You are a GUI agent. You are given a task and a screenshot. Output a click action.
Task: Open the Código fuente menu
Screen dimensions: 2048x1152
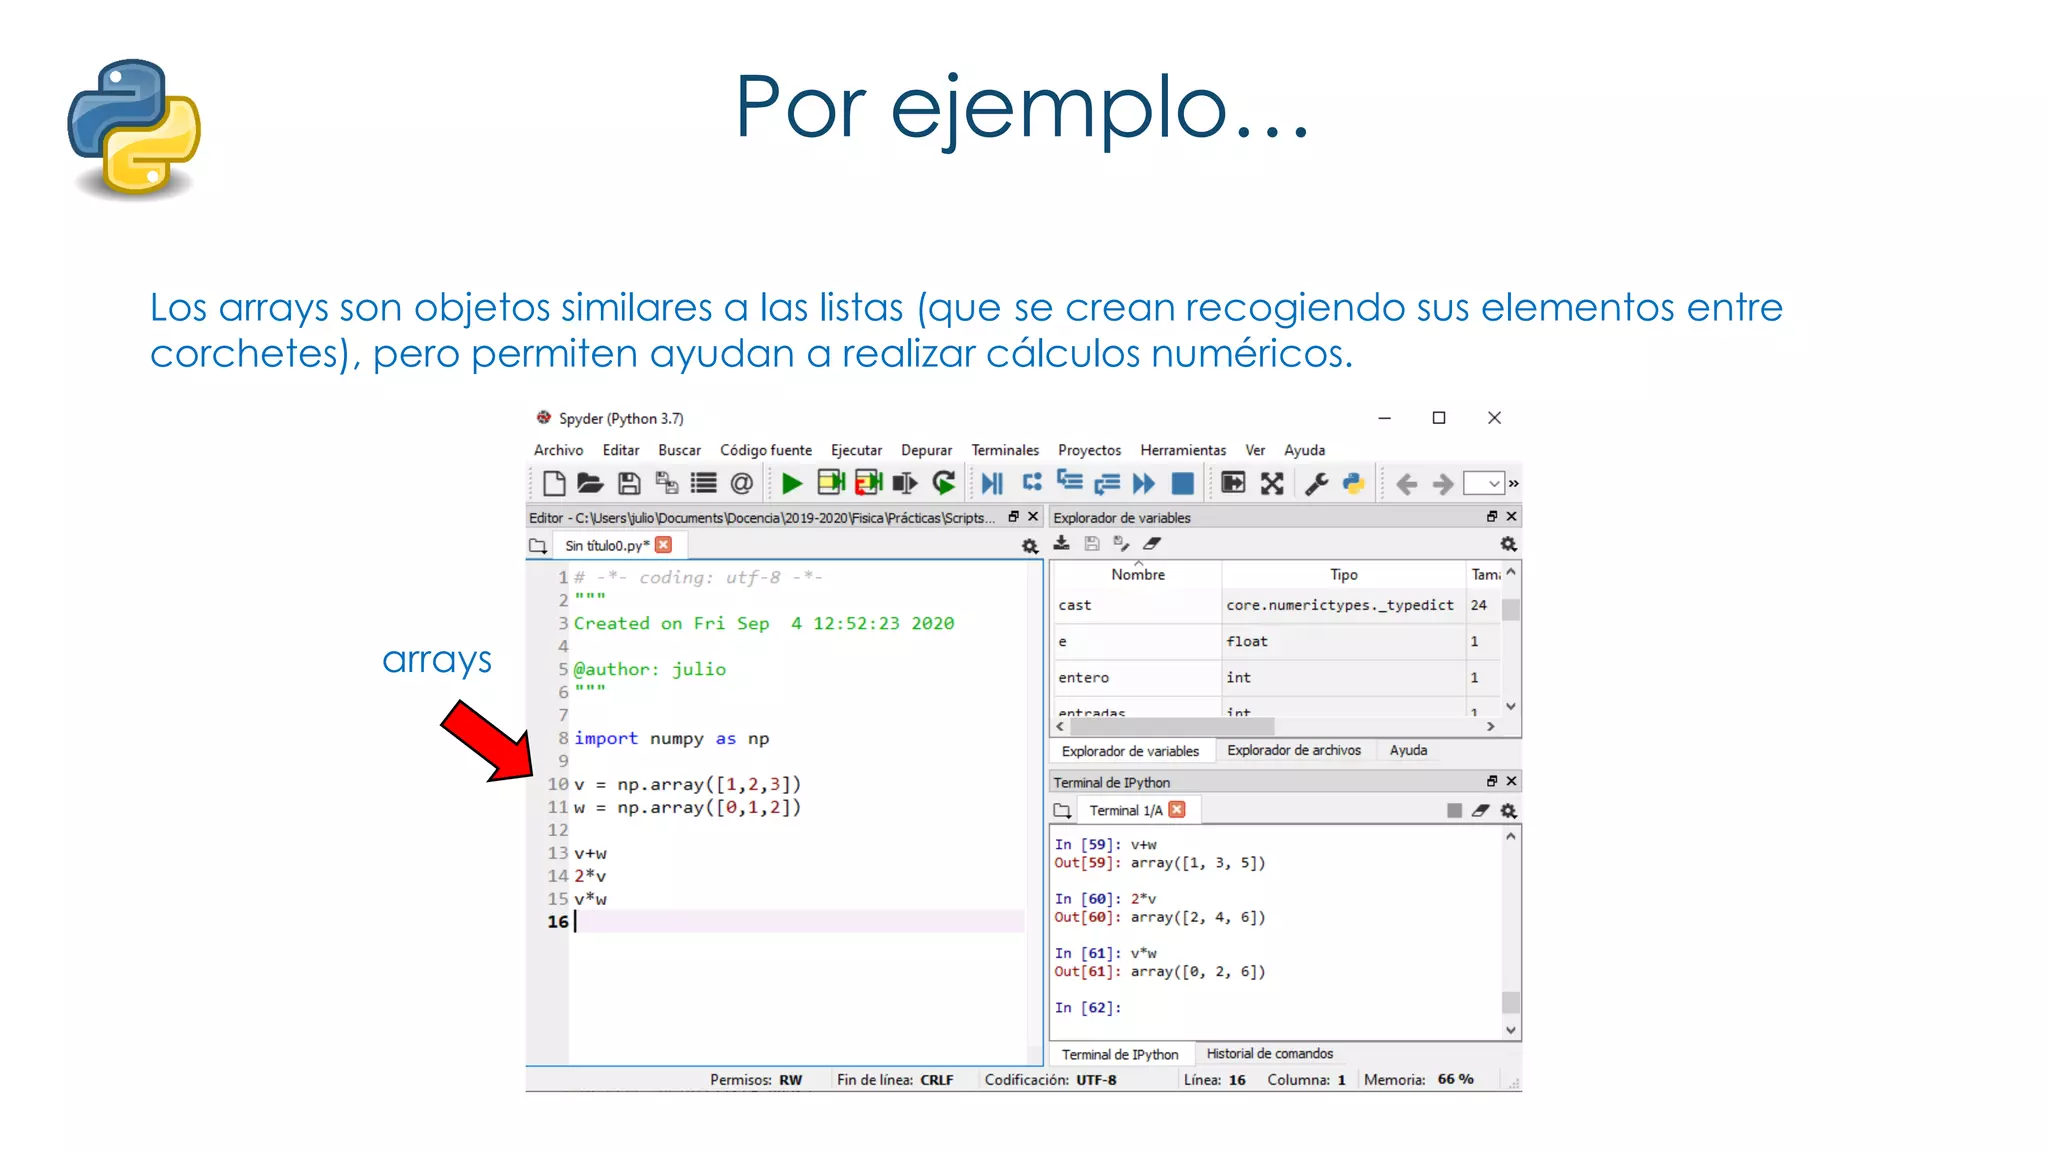(766, 450)
